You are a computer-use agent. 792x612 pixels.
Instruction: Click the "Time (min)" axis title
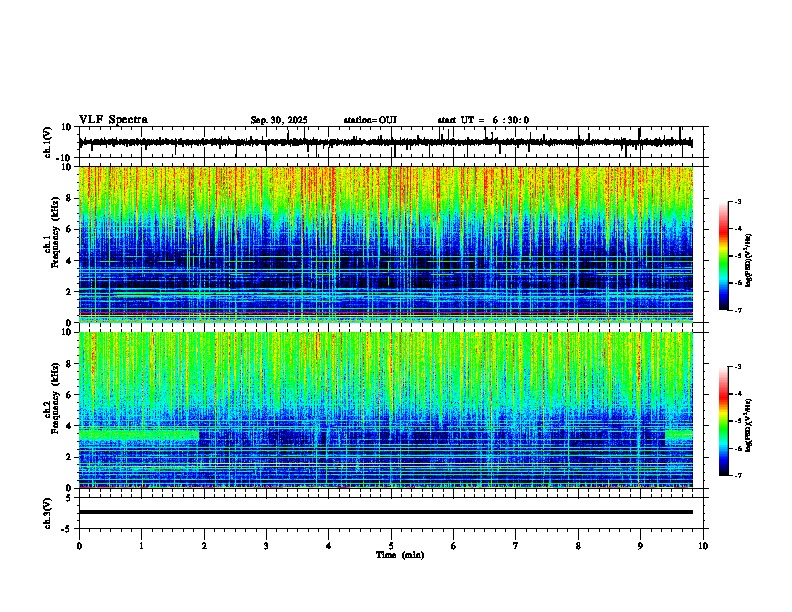click(x=400, y=555)
